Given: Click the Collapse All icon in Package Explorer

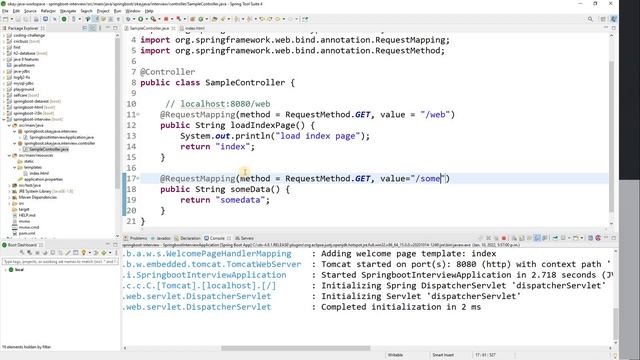Looking at the screenshot, I should click(x=85, y=28).
